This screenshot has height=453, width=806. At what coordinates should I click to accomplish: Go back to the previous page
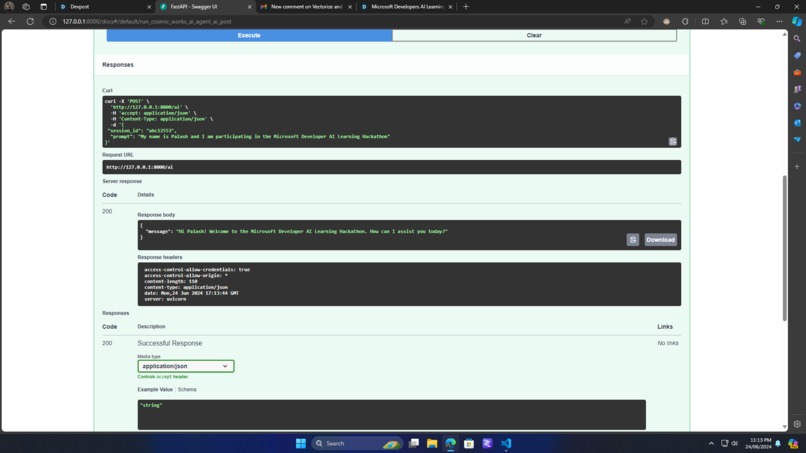tap(11, 22)
